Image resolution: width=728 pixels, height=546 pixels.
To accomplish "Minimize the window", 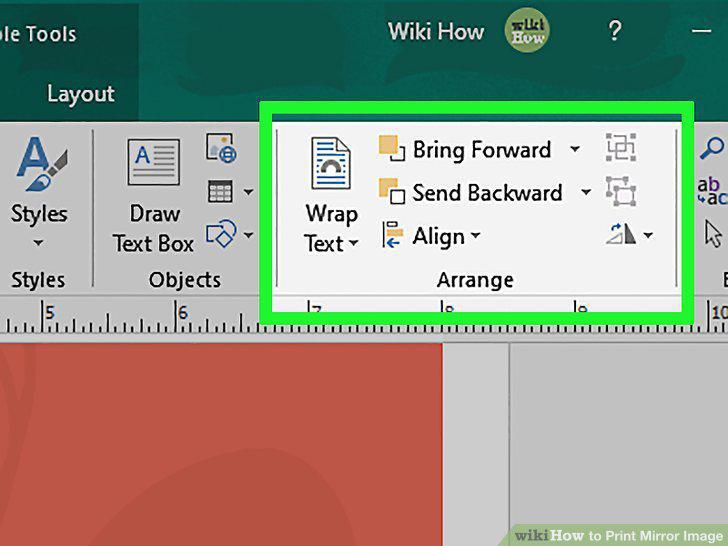I will tap(702, 32).
